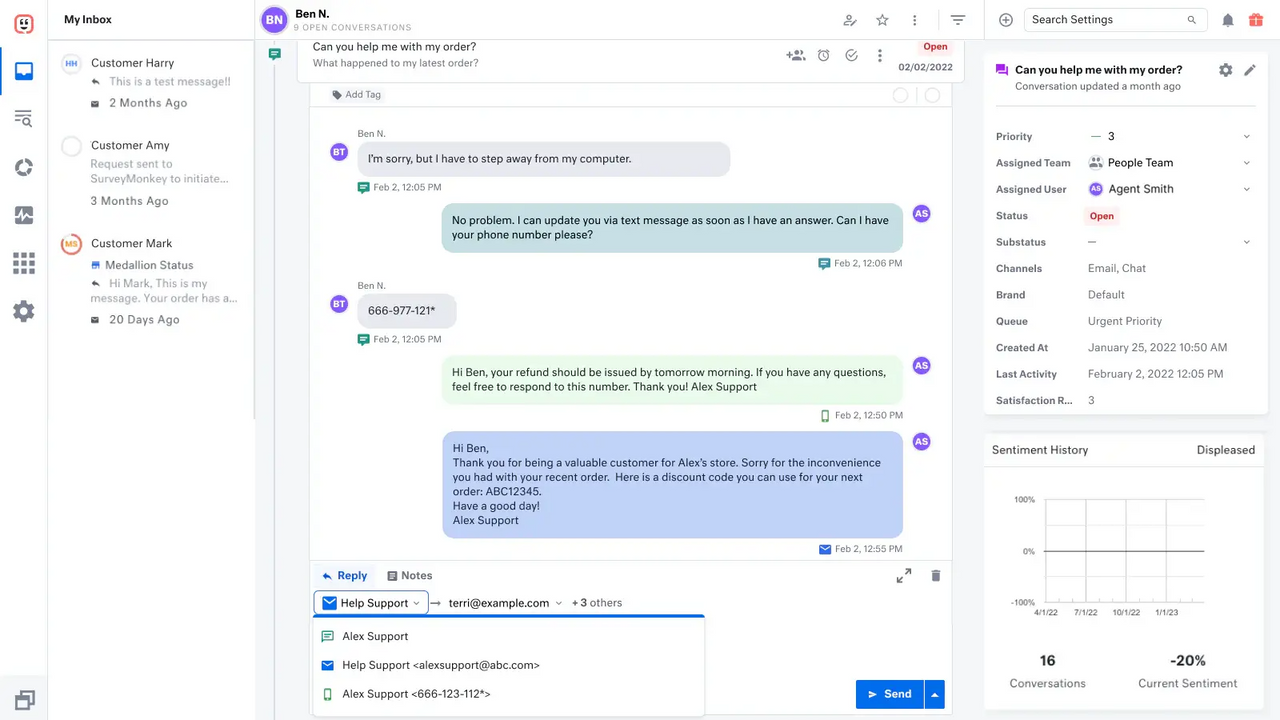This screenshot has width=1280, height=720.
Task: Mark conversation resolved with the checkmark icon
Action: (851, 55)
